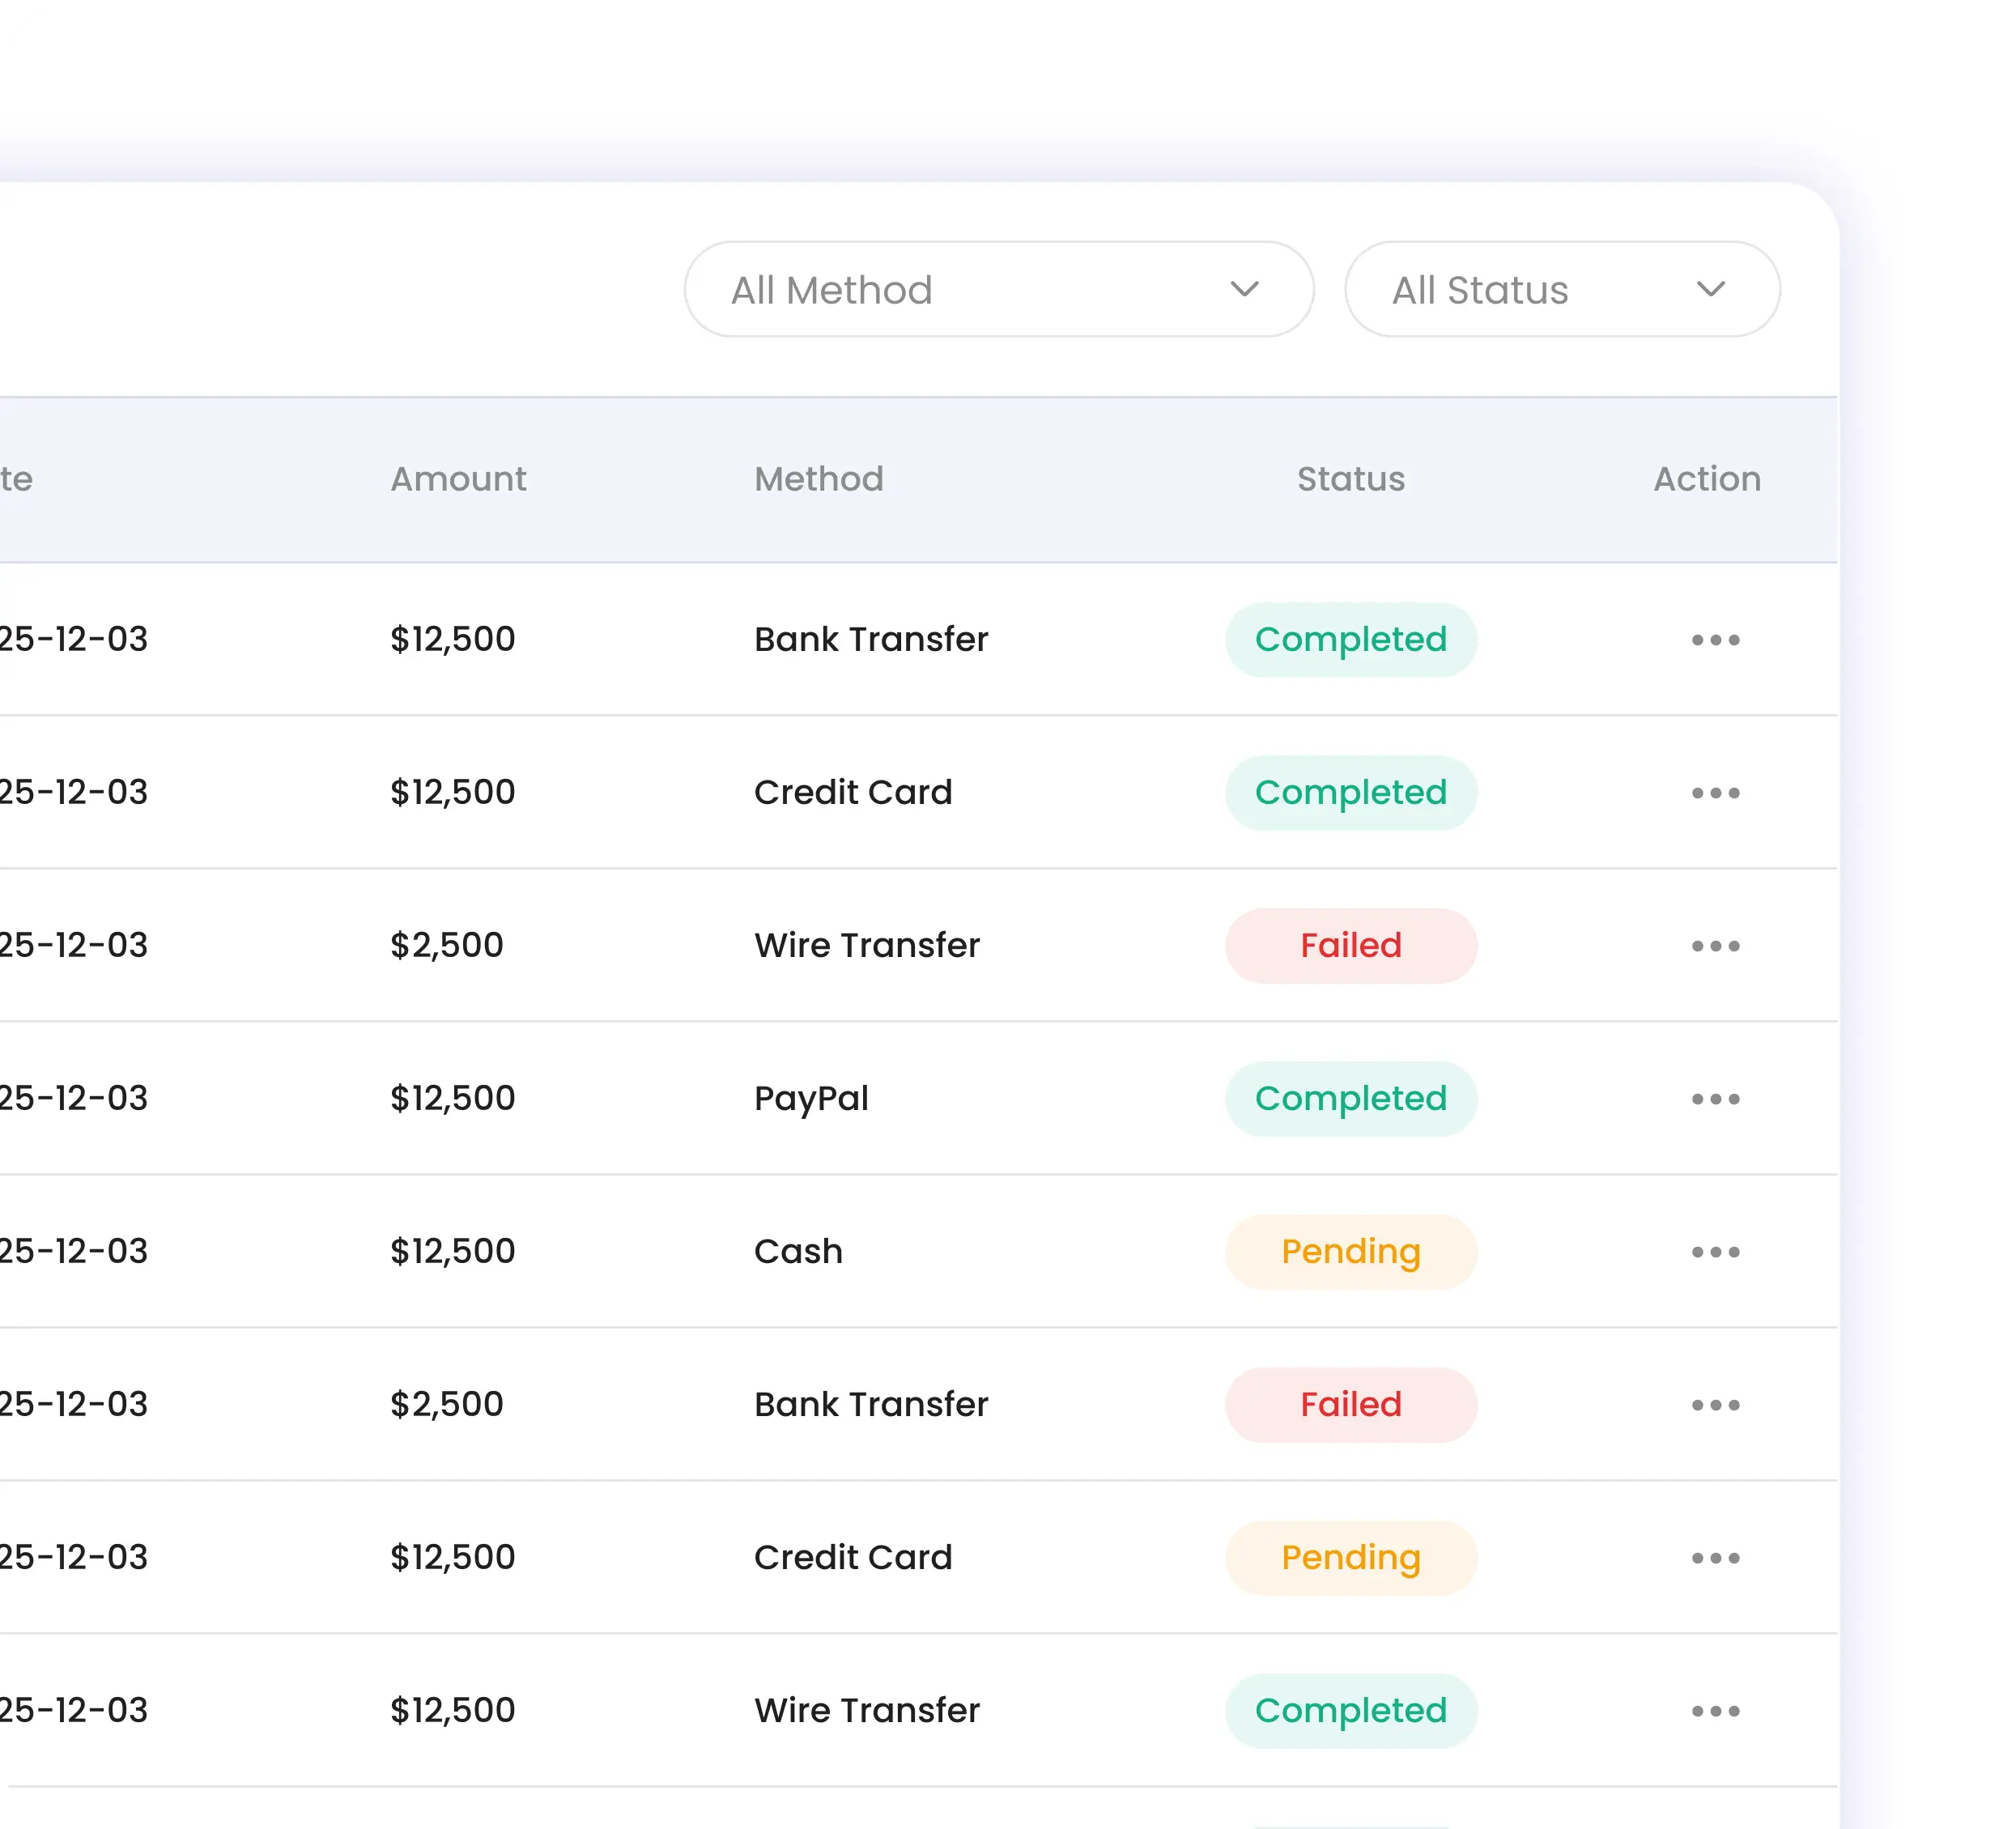Click the $2,500 amount on Wire Transfer
This screenshot has height=1829, width=2016.
click(x=446, y=946)
